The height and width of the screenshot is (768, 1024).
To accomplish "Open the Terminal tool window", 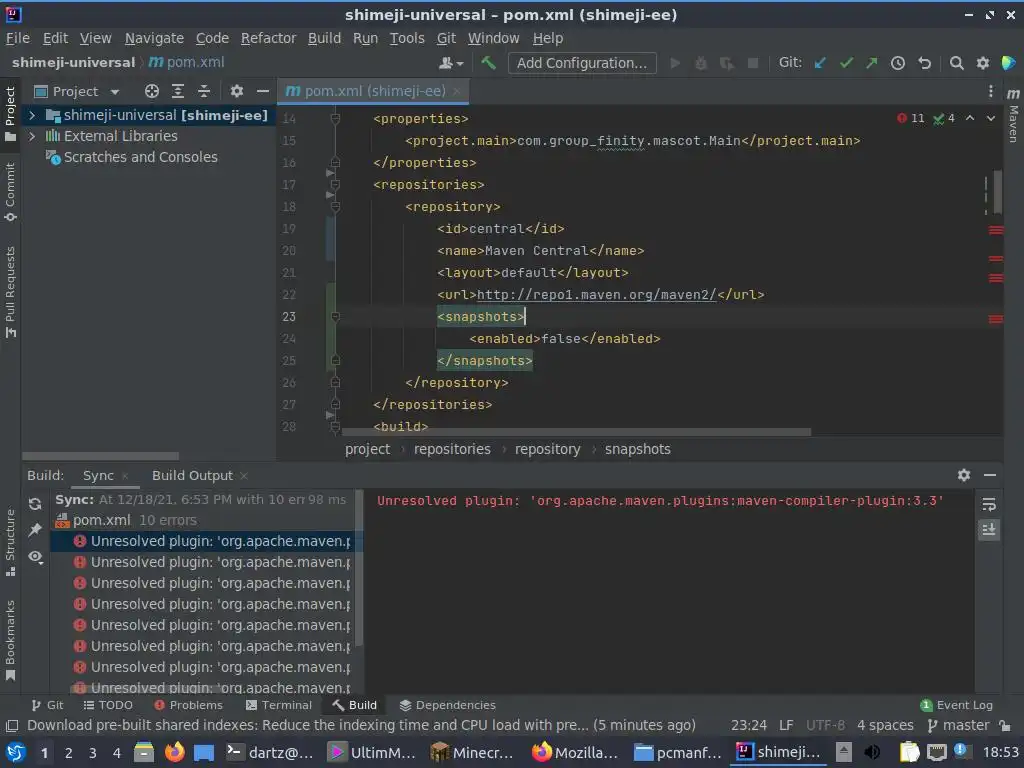I will tap(279, 705).
